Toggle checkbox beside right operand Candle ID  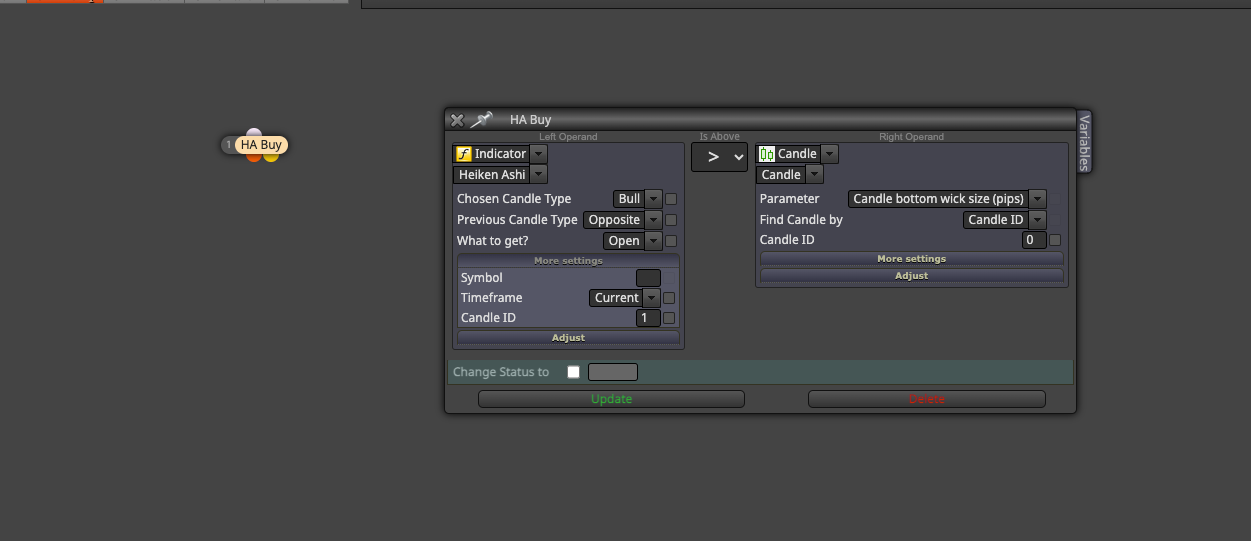1054,240
